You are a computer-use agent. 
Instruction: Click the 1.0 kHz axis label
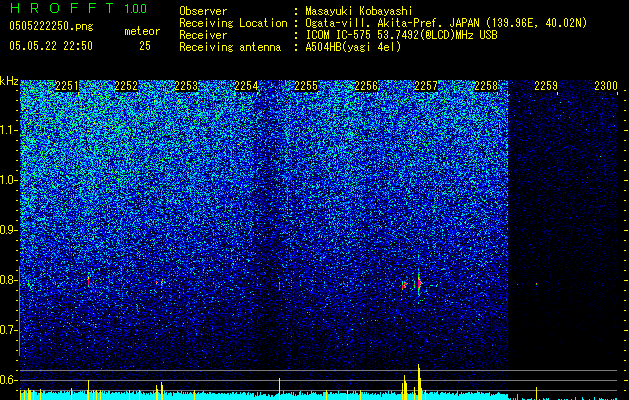9,180
